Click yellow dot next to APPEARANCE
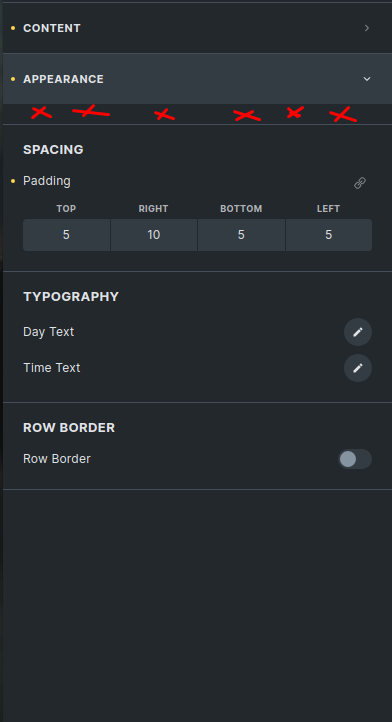The width and height of the screenshot is (392, 722). 13,79
